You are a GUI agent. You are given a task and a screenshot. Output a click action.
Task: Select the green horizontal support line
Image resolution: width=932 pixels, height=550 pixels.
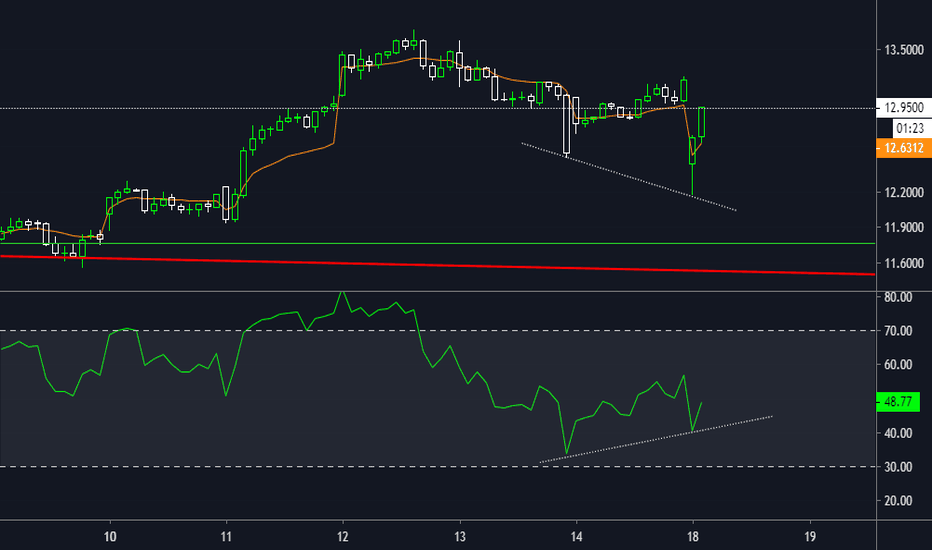437,243
